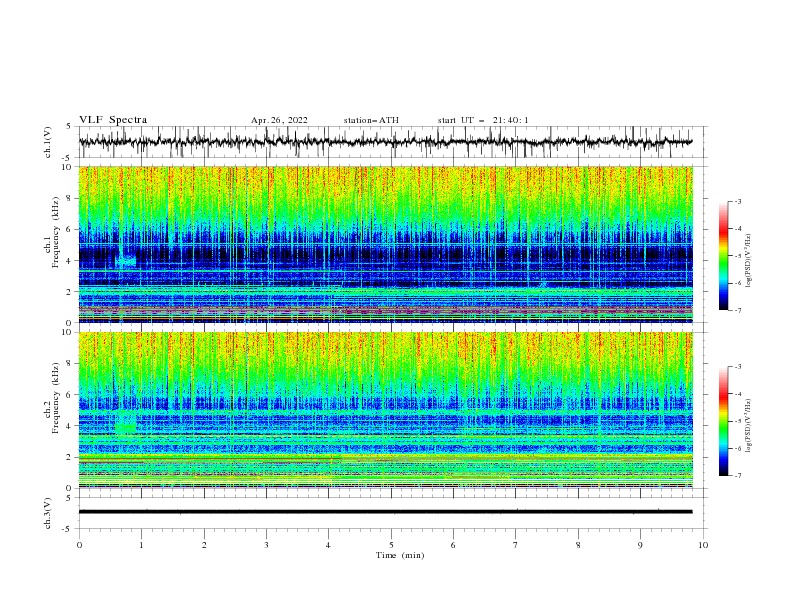Click the "6" tick on the time axis

pyautogui.click(x=453, y=545)
